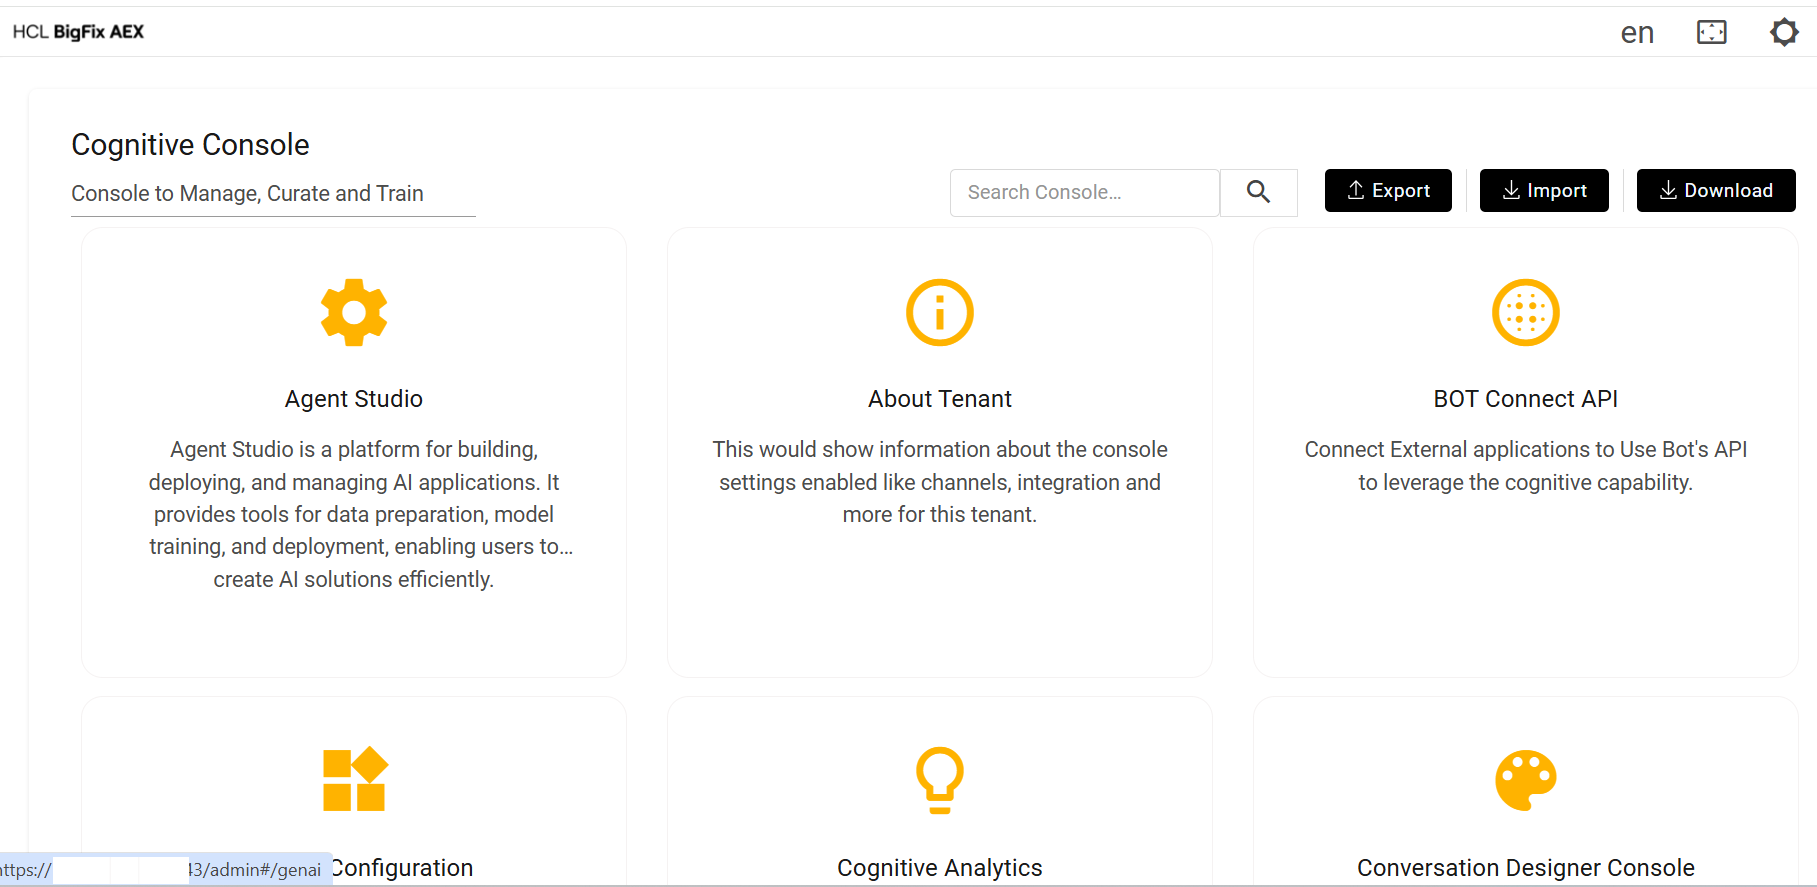Image resolution: width=1817 pixels, height=887 pixels.
Task: Click the About Tenant info icon
Action: click(939, 313)
